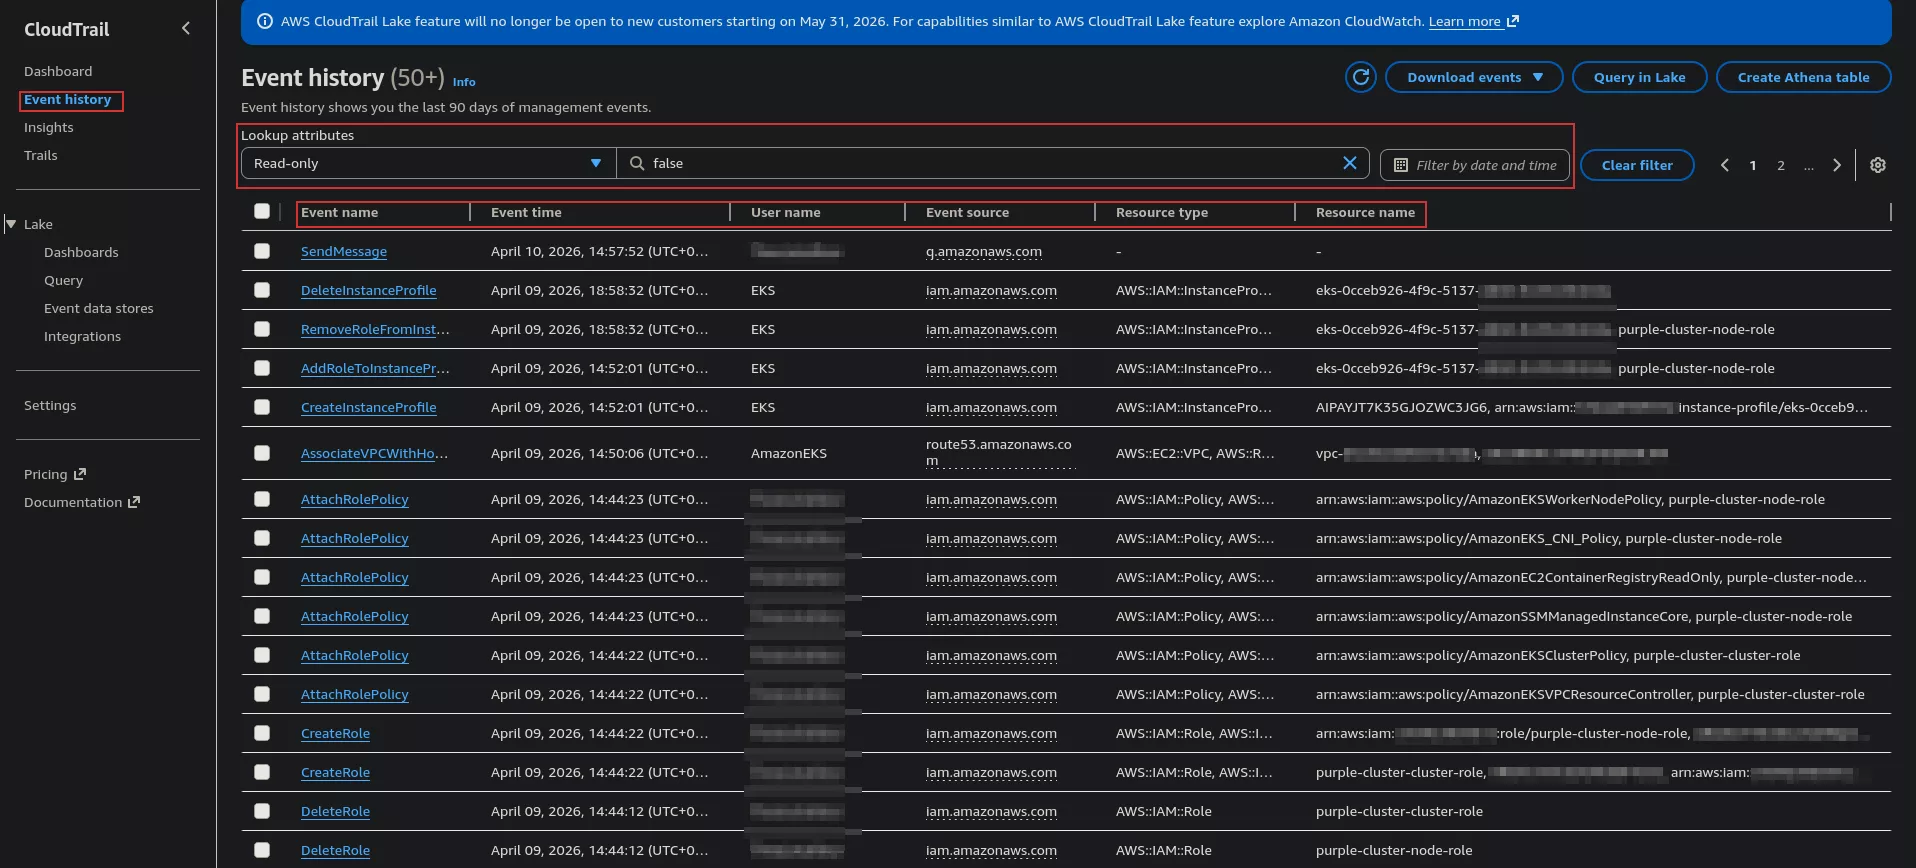Open Filter by date and time picker
1916x868 pixels.
pos(1475,165)
